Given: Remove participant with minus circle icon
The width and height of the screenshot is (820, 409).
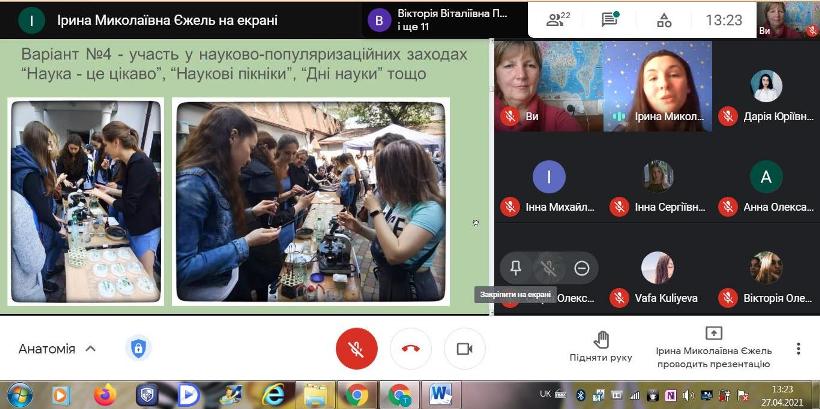Looking at the screenshot, I should click(x=582, y=268).
